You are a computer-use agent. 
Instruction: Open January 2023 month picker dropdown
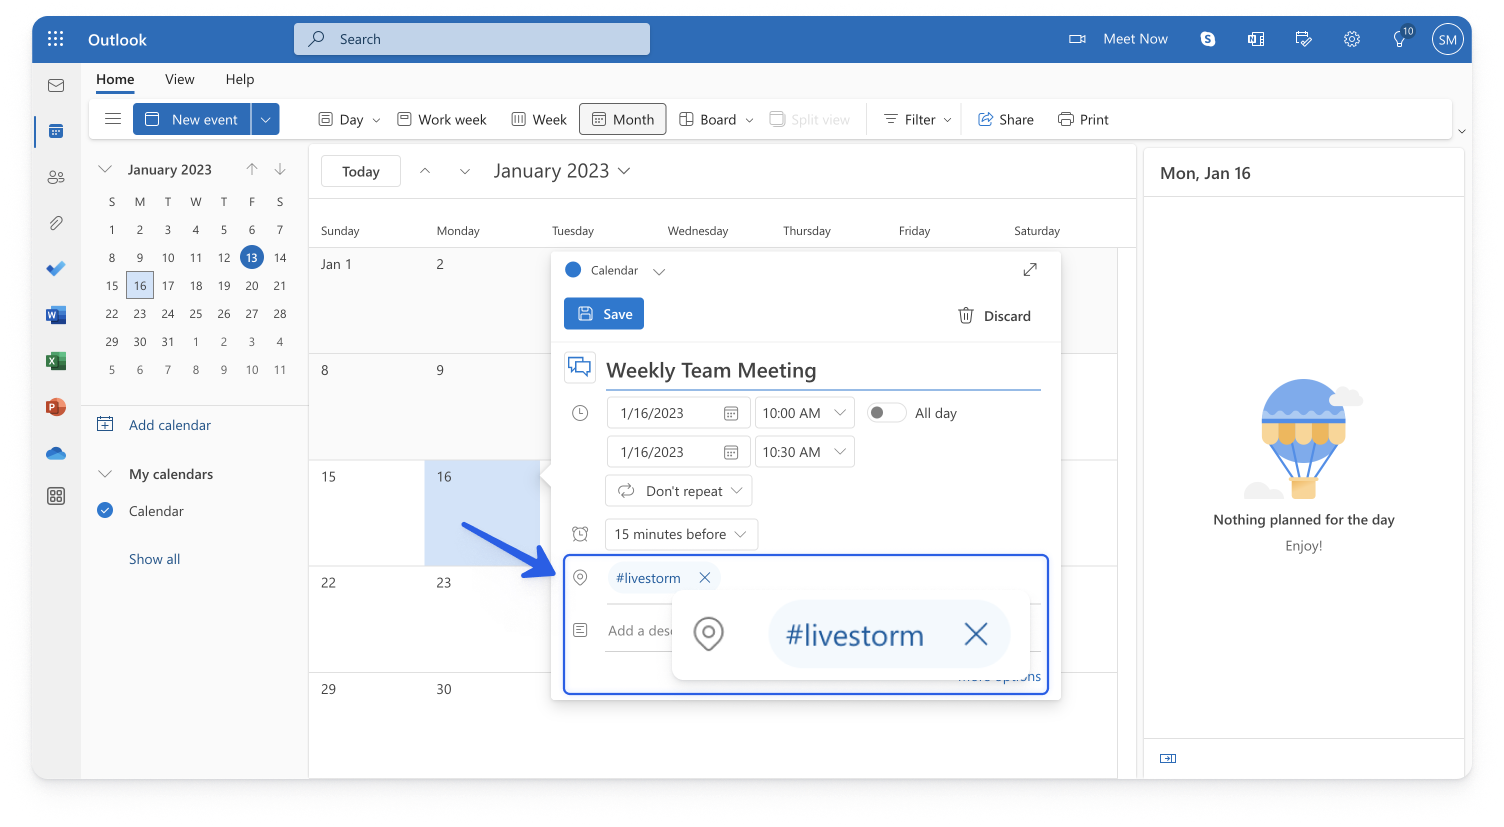pos(624,171)
